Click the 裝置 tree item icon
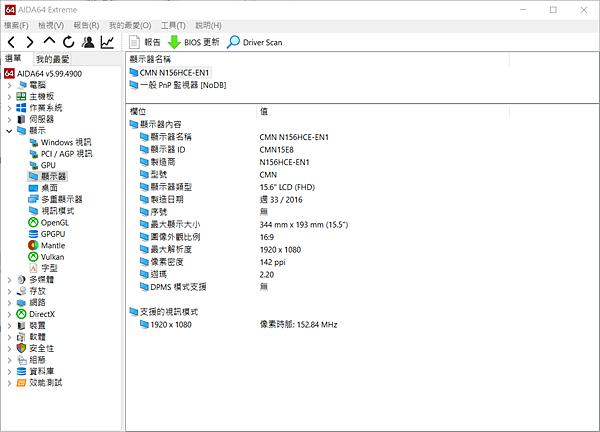600x432 pixels. 21,326
